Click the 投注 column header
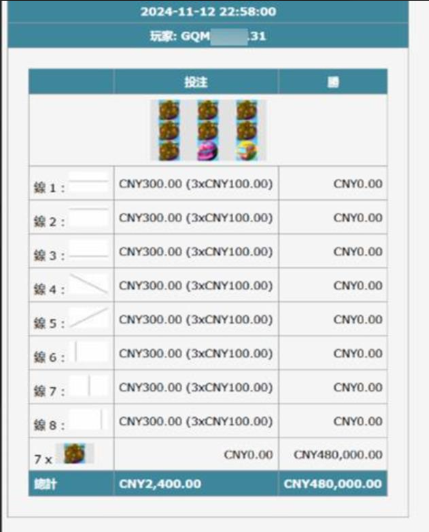 [x=196, y=82]
